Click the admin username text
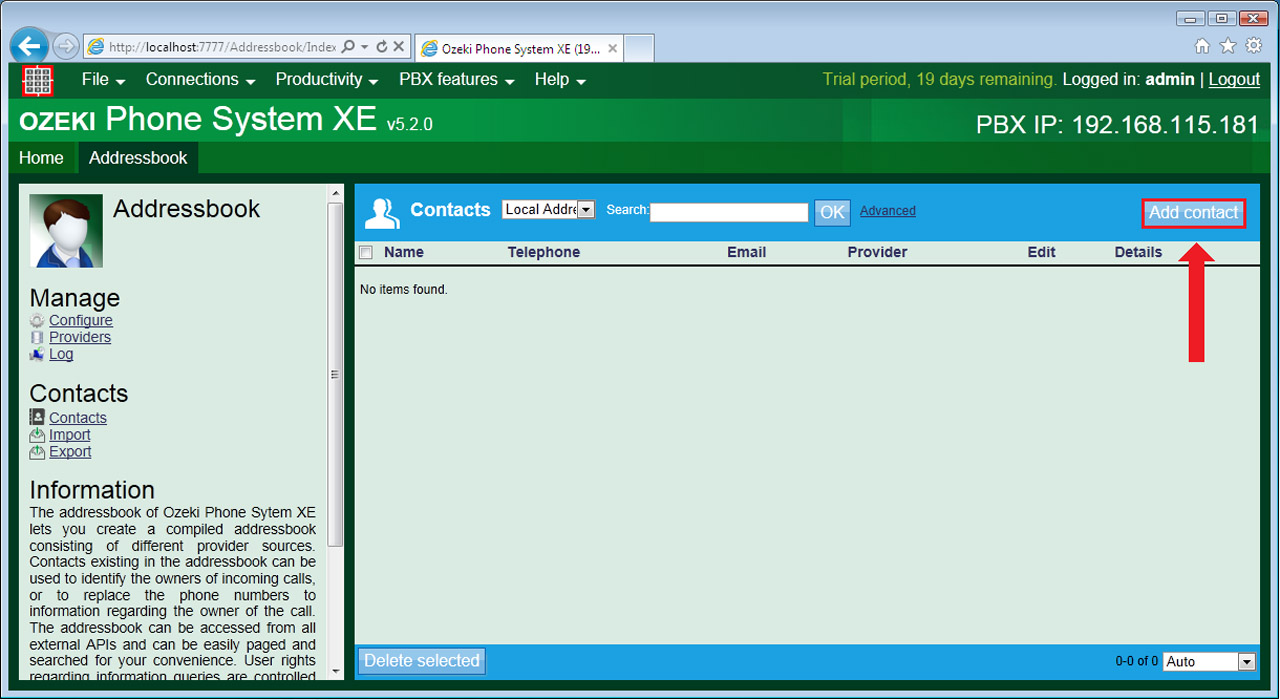Viewport: 1280px width, 700px height. [1170, 80]
